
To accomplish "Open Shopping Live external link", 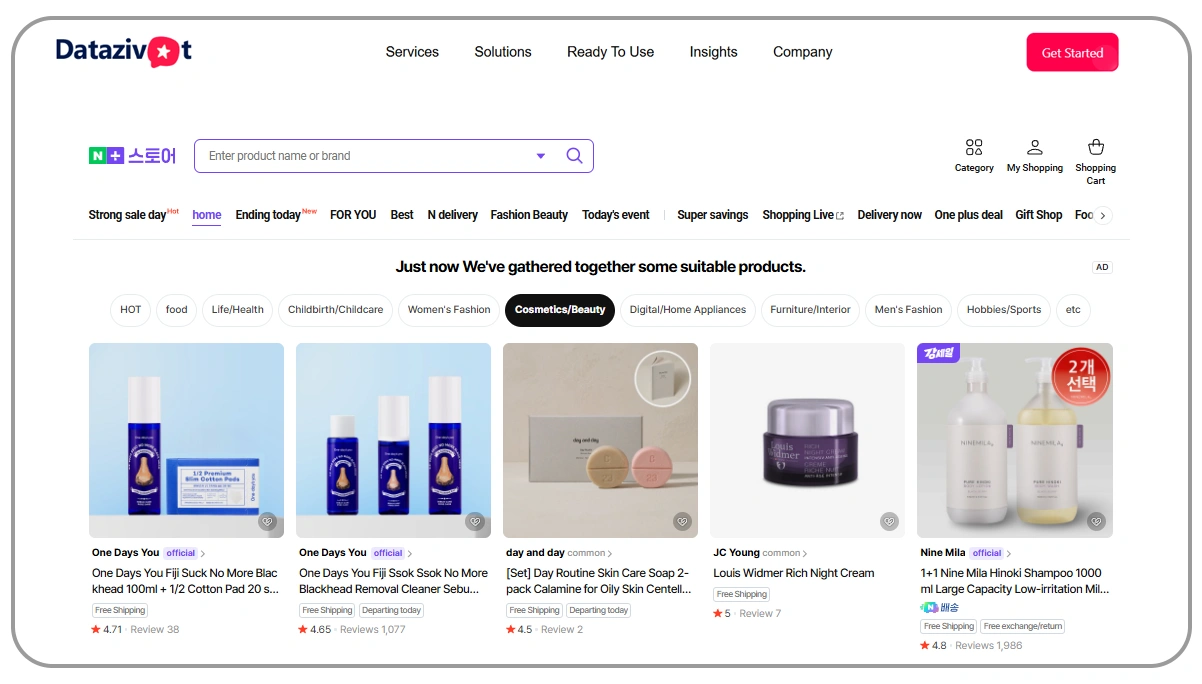I will 803,215.
